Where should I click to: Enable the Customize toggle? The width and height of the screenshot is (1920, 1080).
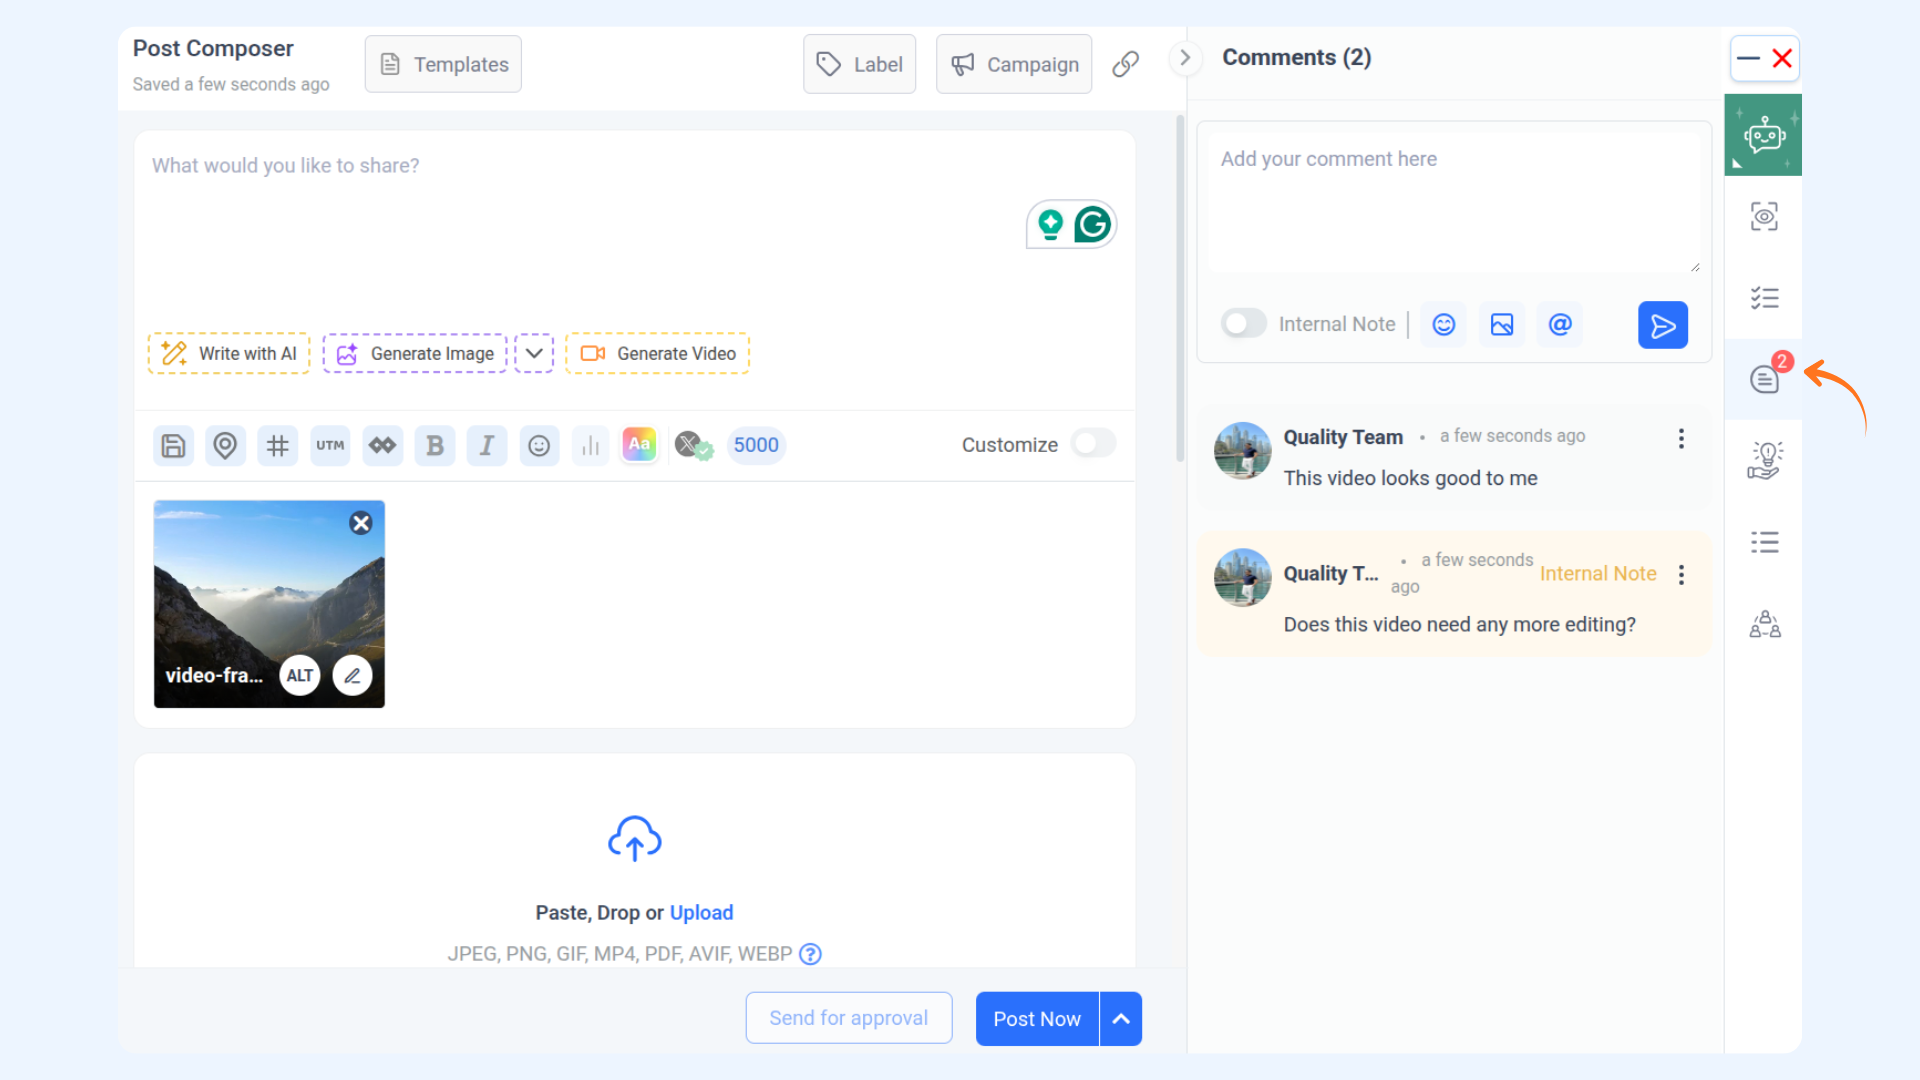pyautogui.click(x=1093, y=444)
